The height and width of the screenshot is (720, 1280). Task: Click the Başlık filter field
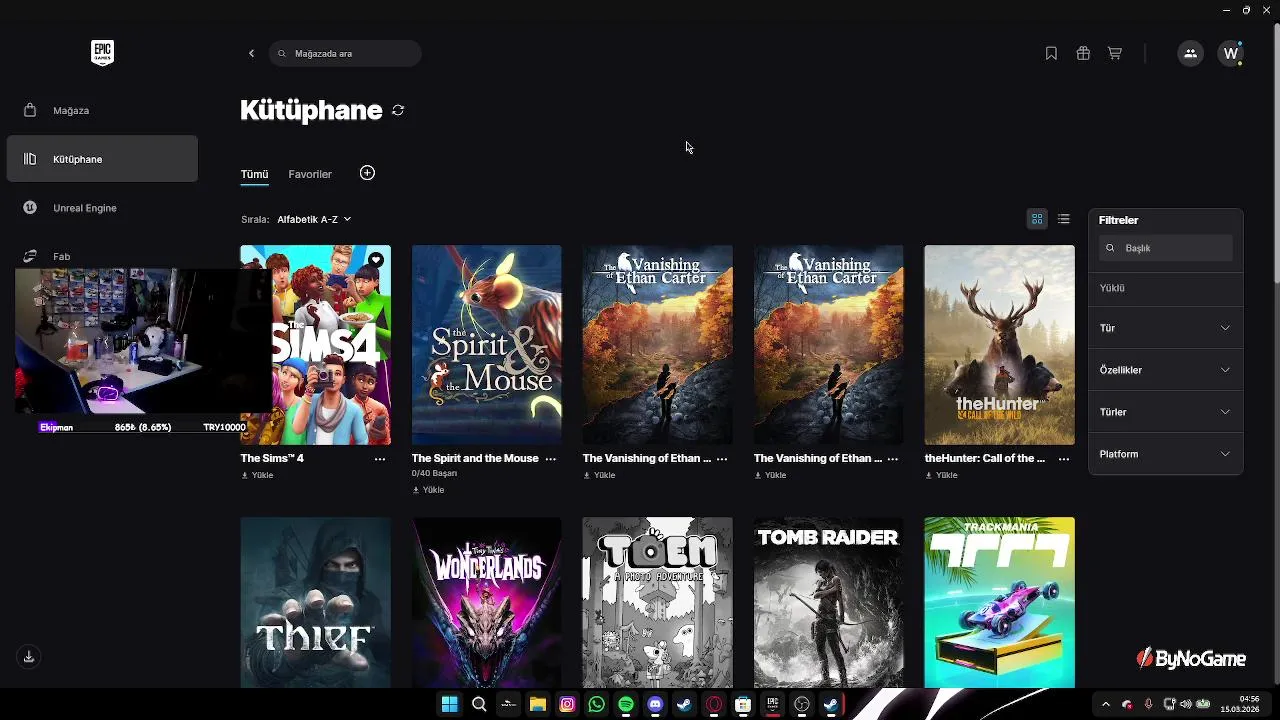click(1165, 248)
